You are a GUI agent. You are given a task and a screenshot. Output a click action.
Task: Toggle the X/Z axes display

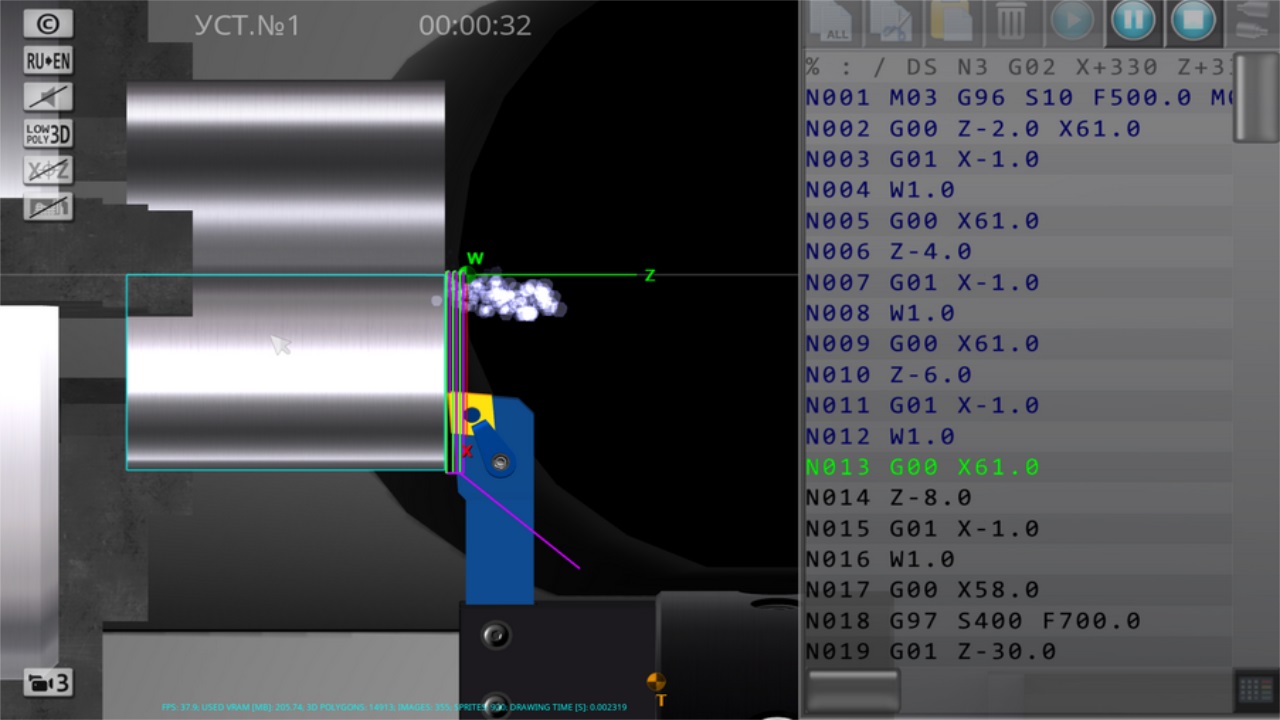[48, 170]
